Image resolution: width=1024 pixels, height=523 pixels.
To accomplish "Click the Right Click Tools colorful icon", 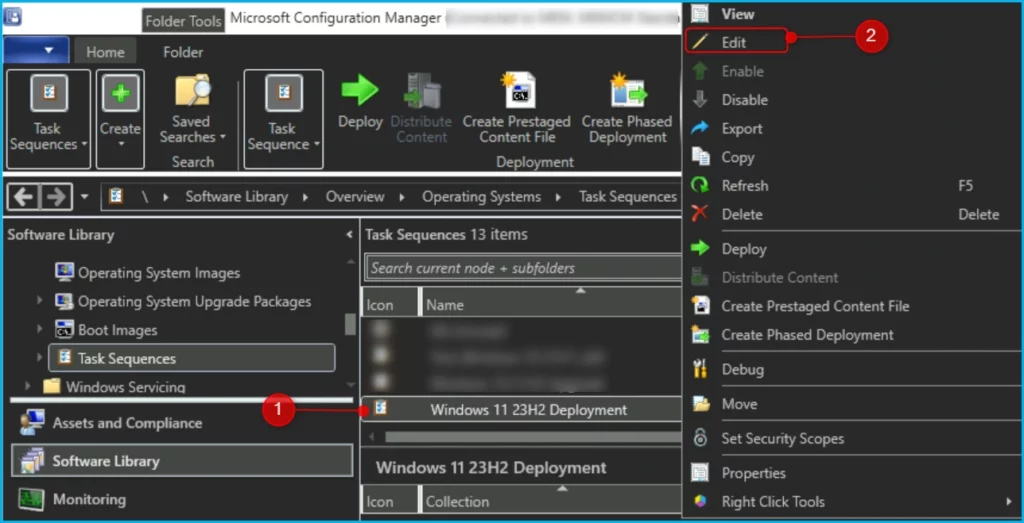I will [700, 501].
